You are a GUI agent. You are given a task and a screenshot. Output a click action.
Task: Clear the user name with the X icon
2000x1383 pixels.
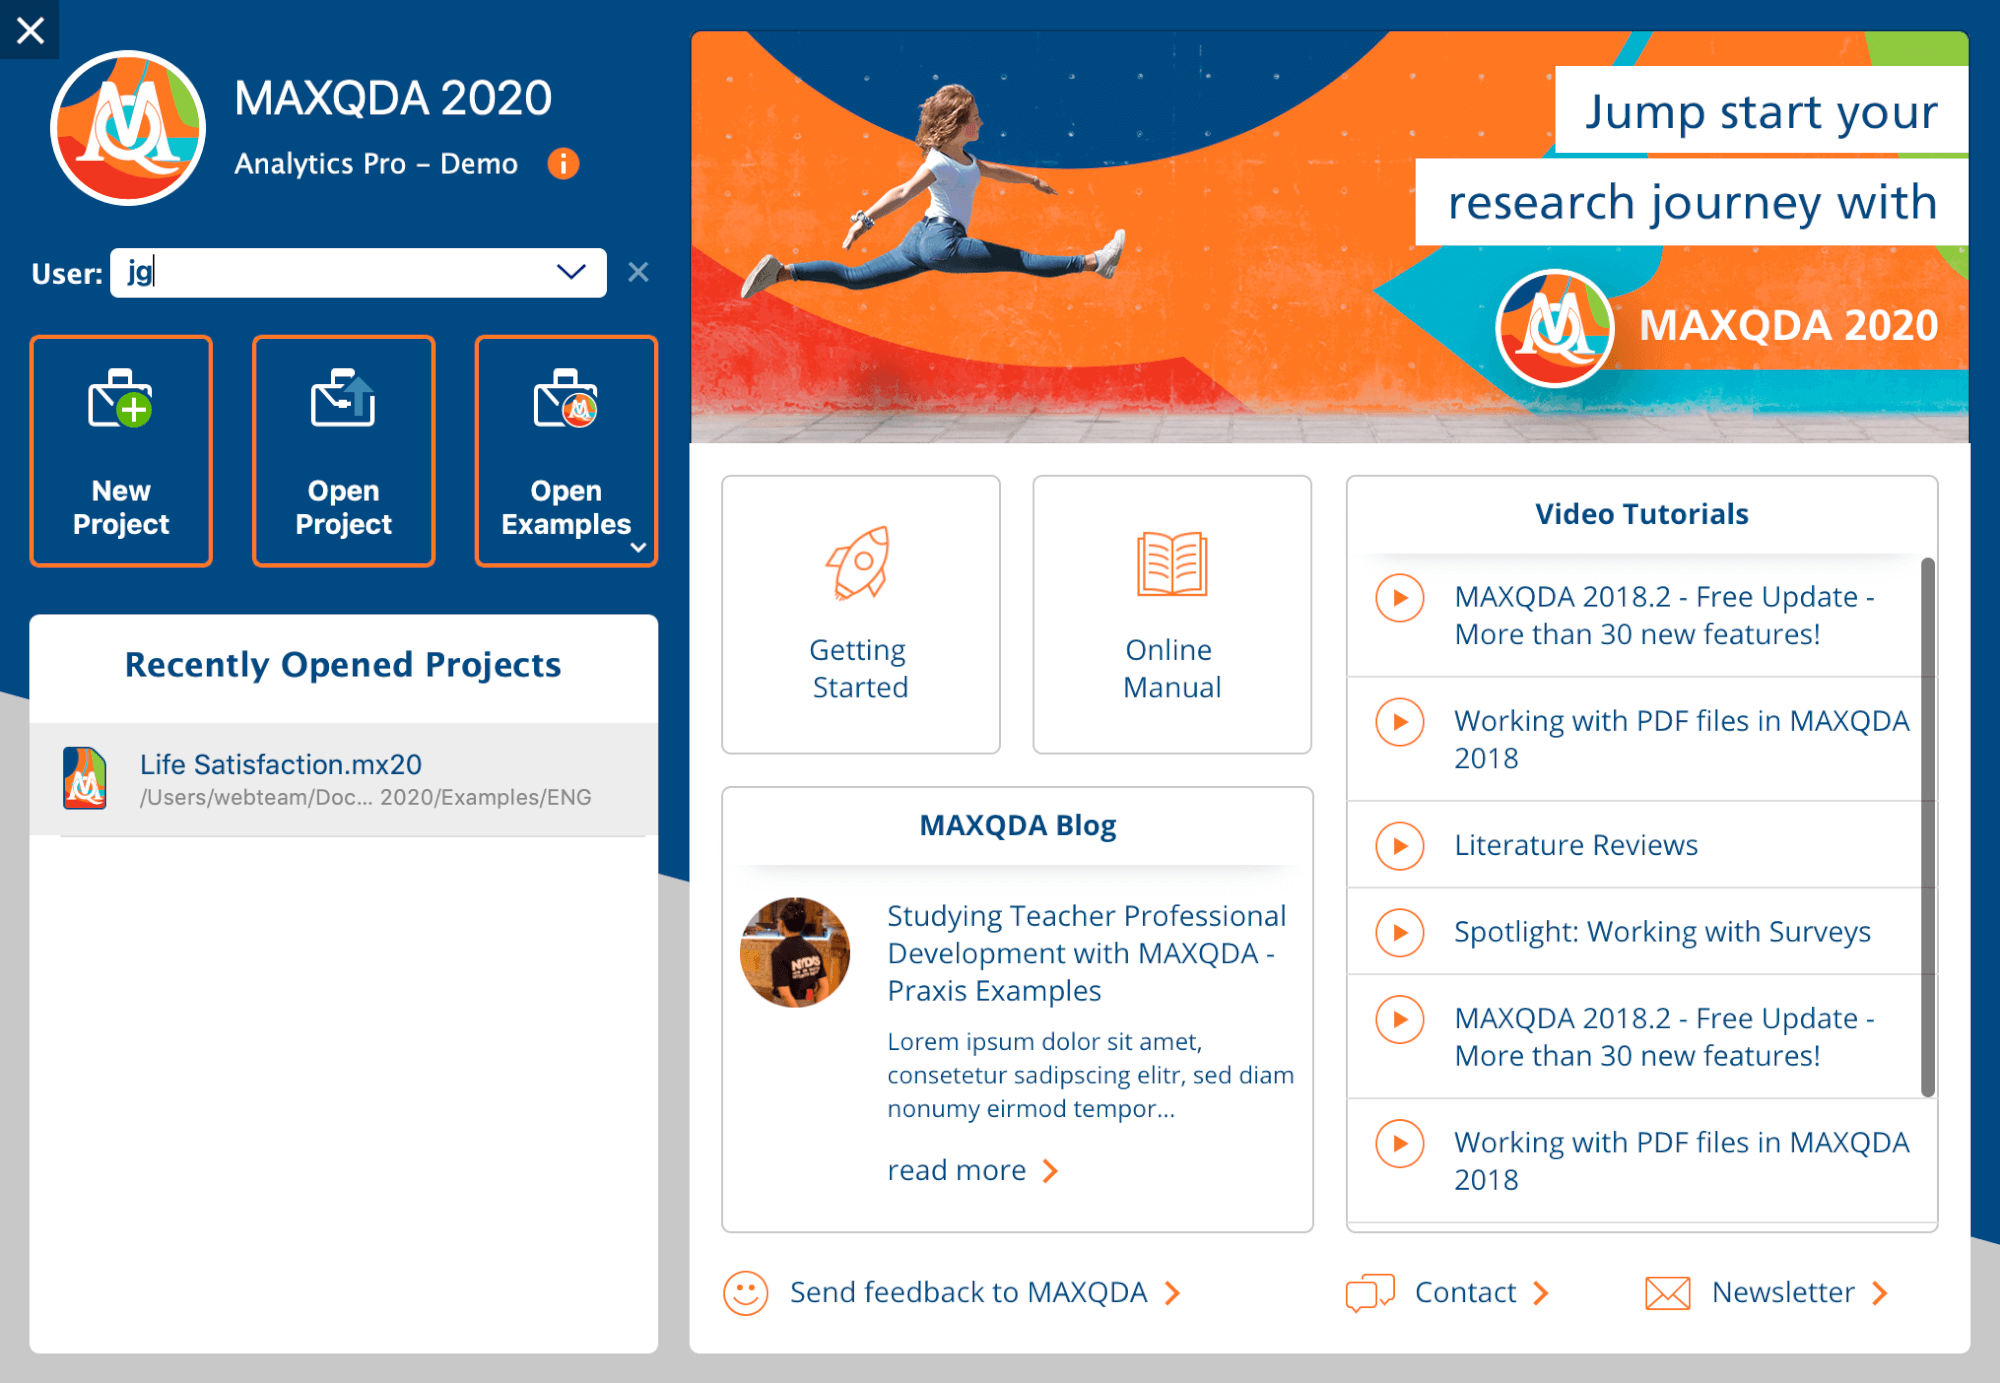(638, 272)
